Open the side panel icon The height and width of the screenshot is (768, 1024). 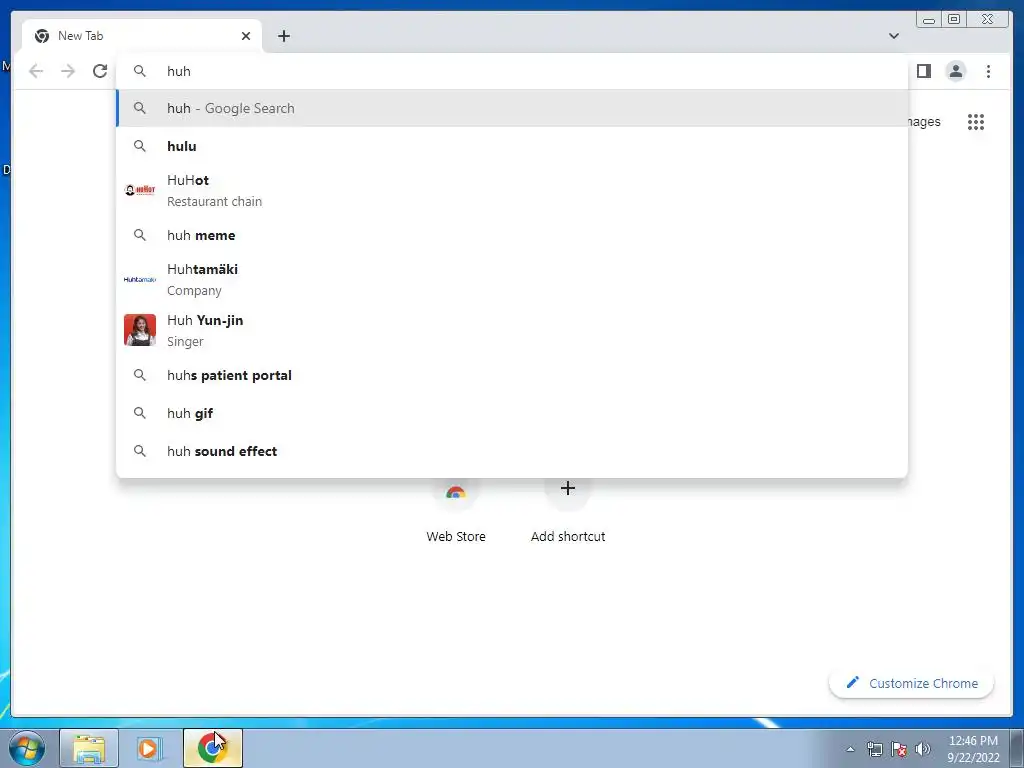pyautogui.click(x=923, y=71)
